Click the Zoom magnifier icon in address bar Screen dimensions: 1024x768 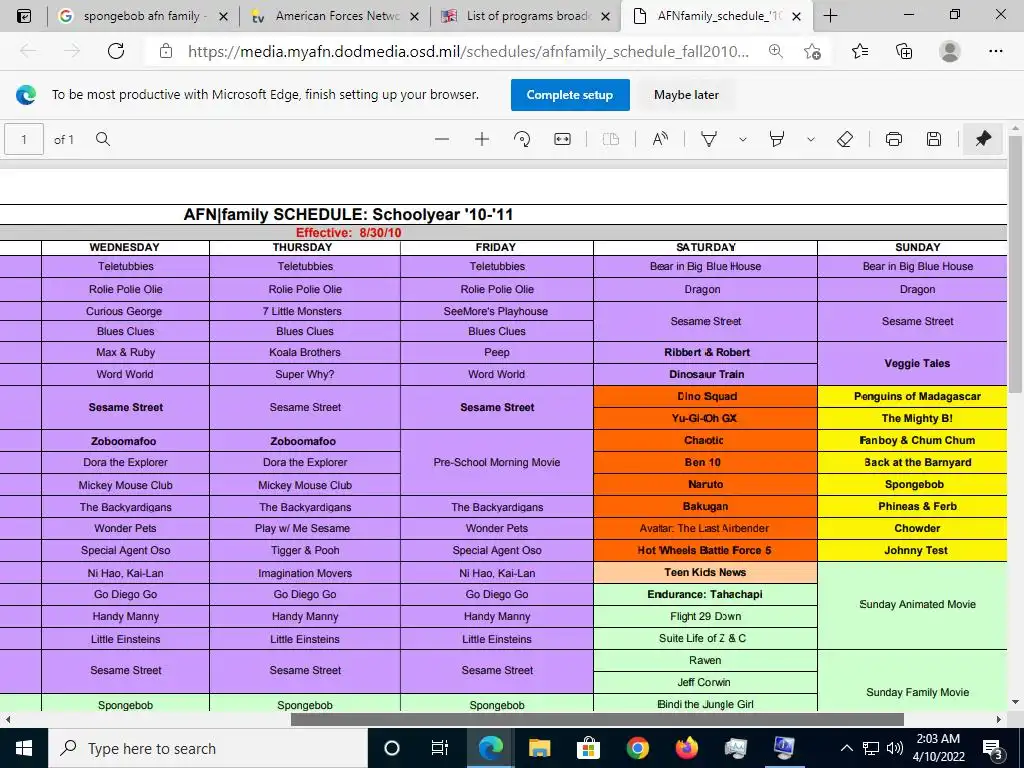click(x=776, y=51)
